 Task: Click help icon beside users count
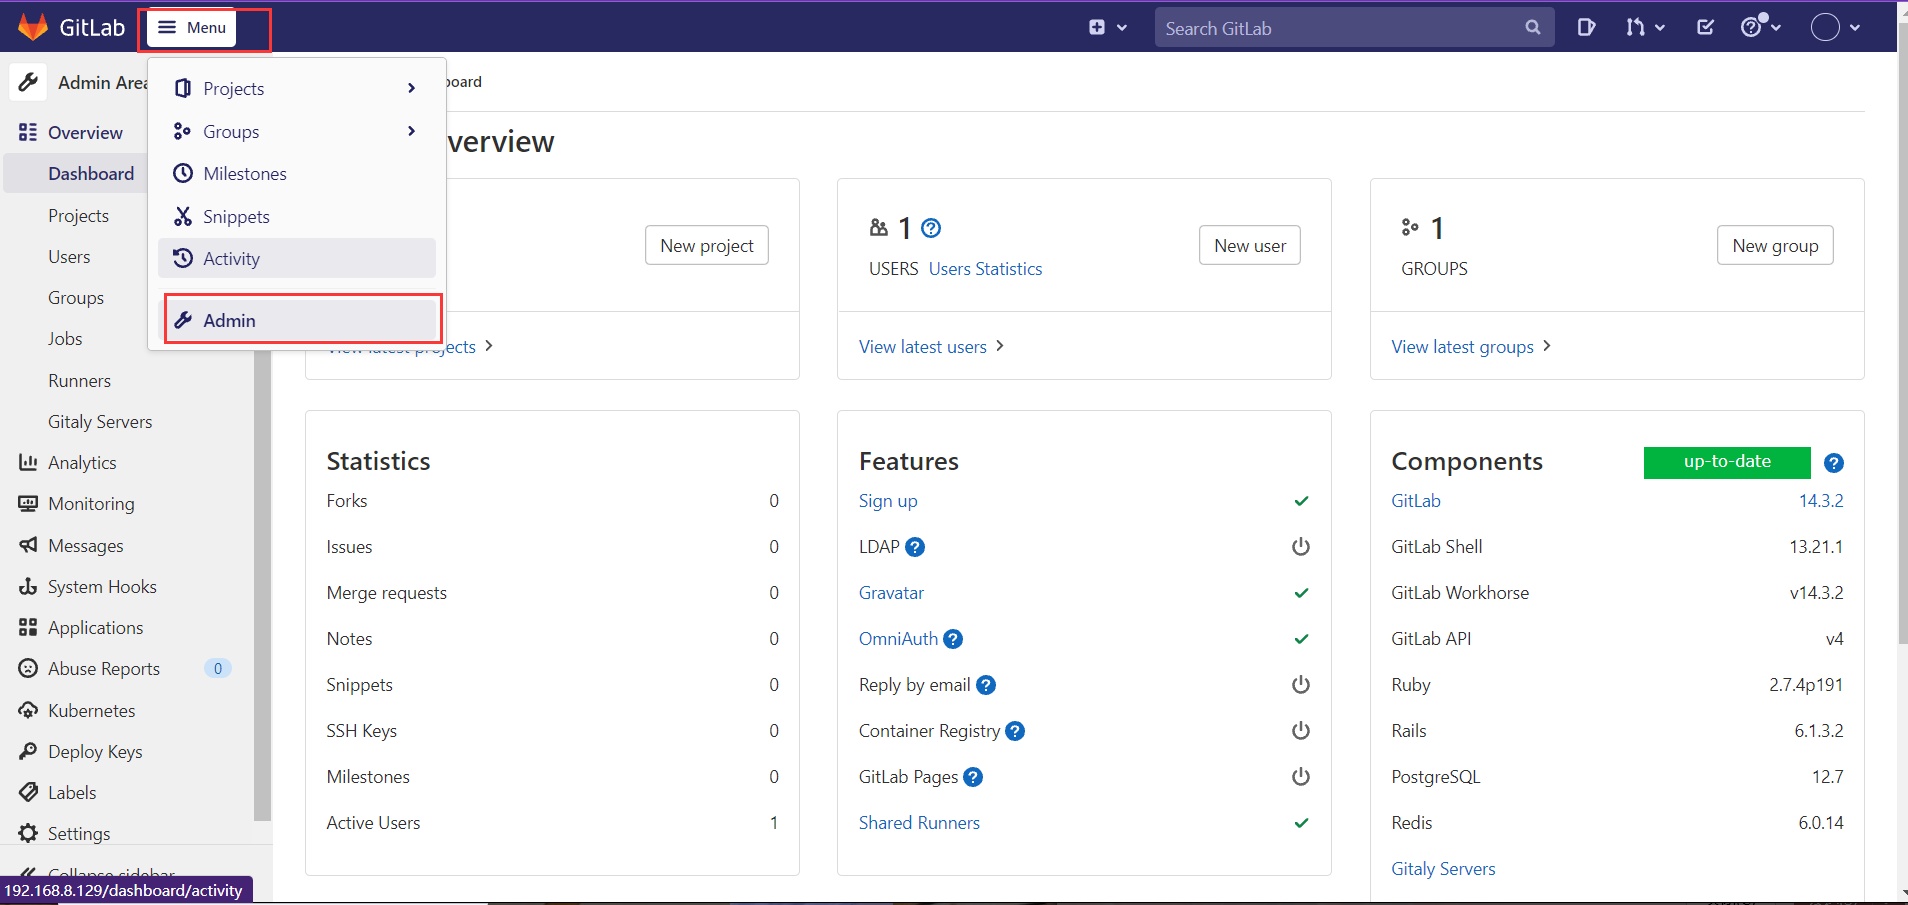pyautogui.click(x=931, y=228)
